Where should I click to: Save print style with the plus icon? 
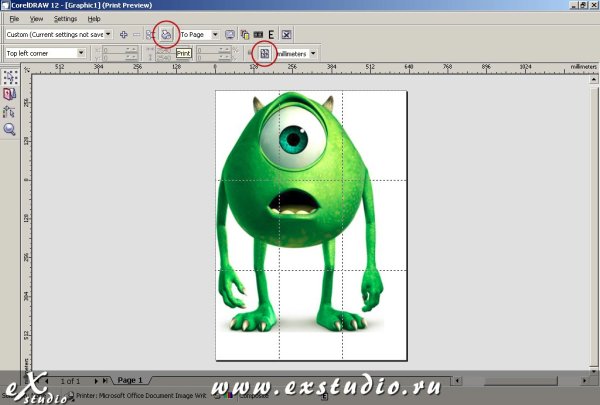point(124,35)
